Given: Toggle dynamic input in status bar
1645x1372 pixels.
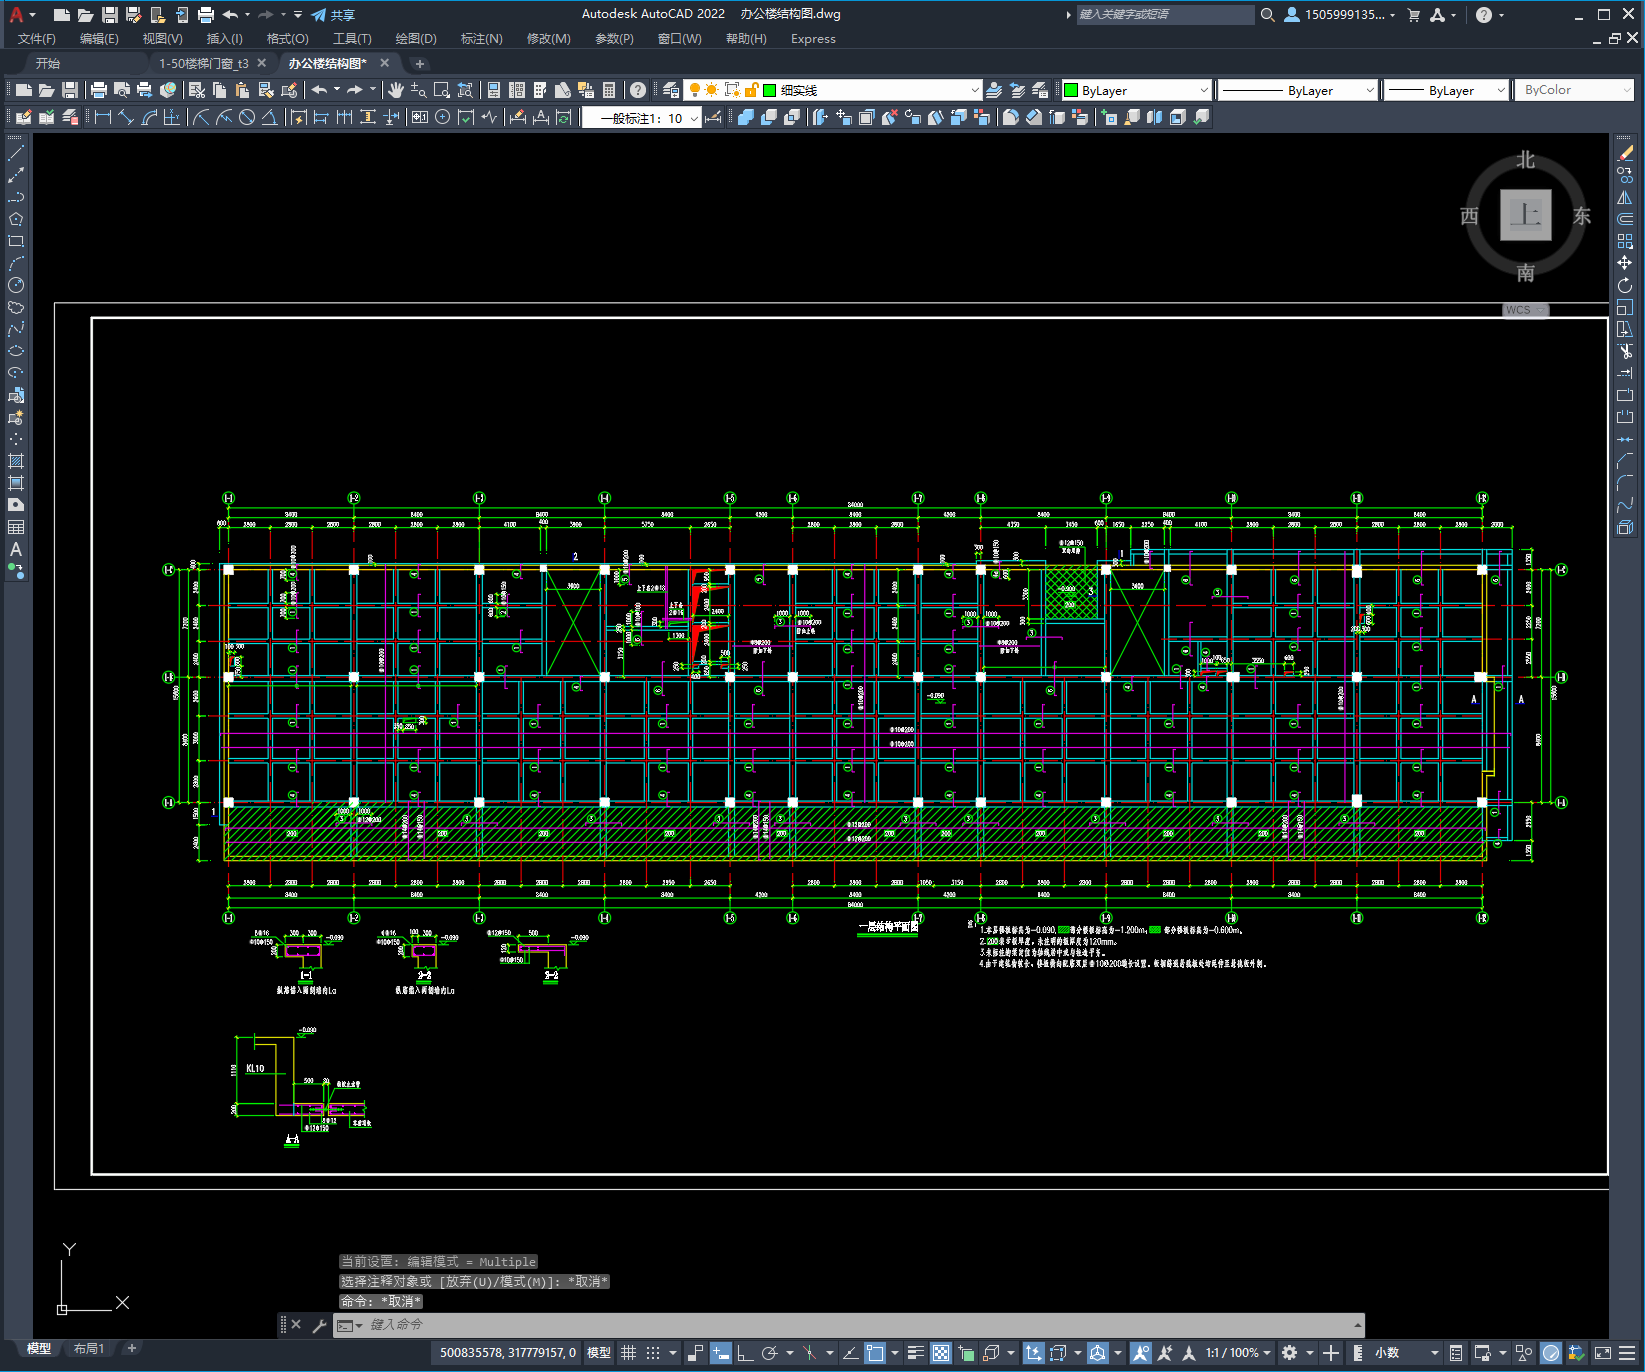Looking at the screenshot, I should 721,1353.
